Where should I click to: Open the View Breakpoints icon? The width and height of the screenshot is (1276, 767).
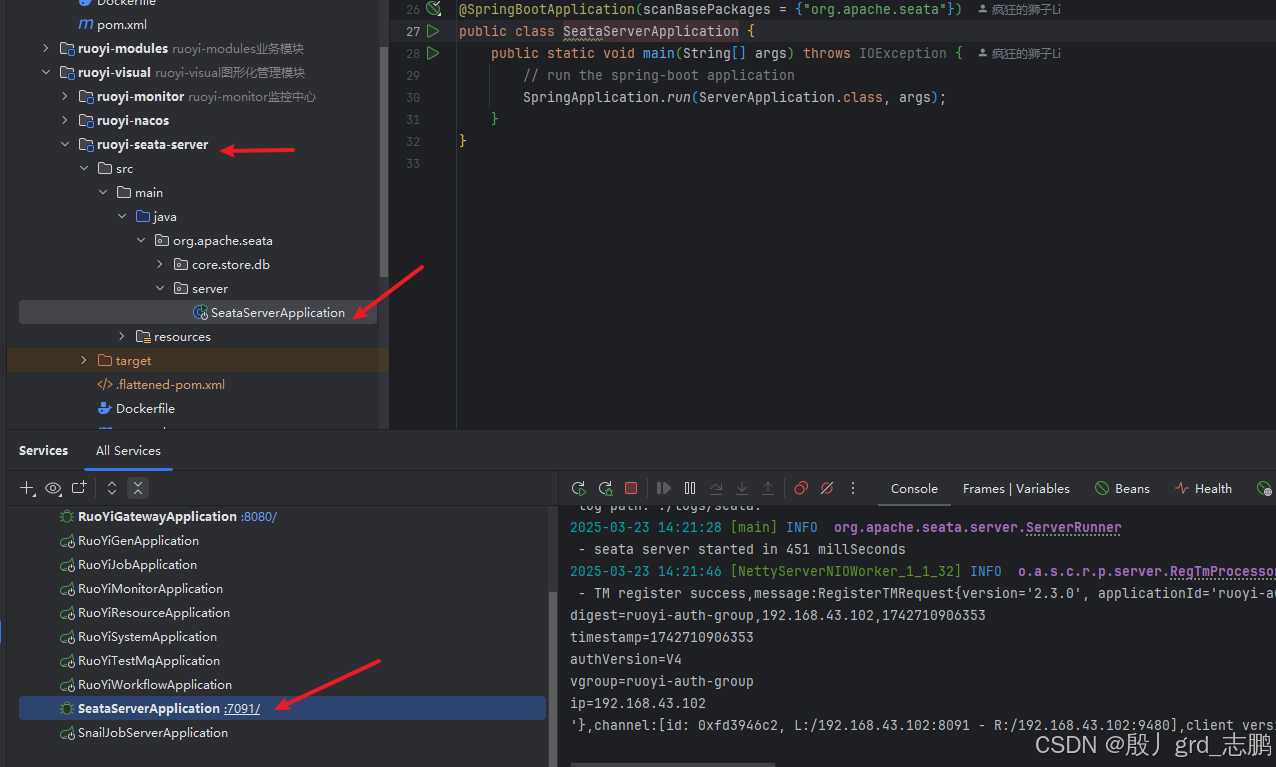[x=801, y=488]
